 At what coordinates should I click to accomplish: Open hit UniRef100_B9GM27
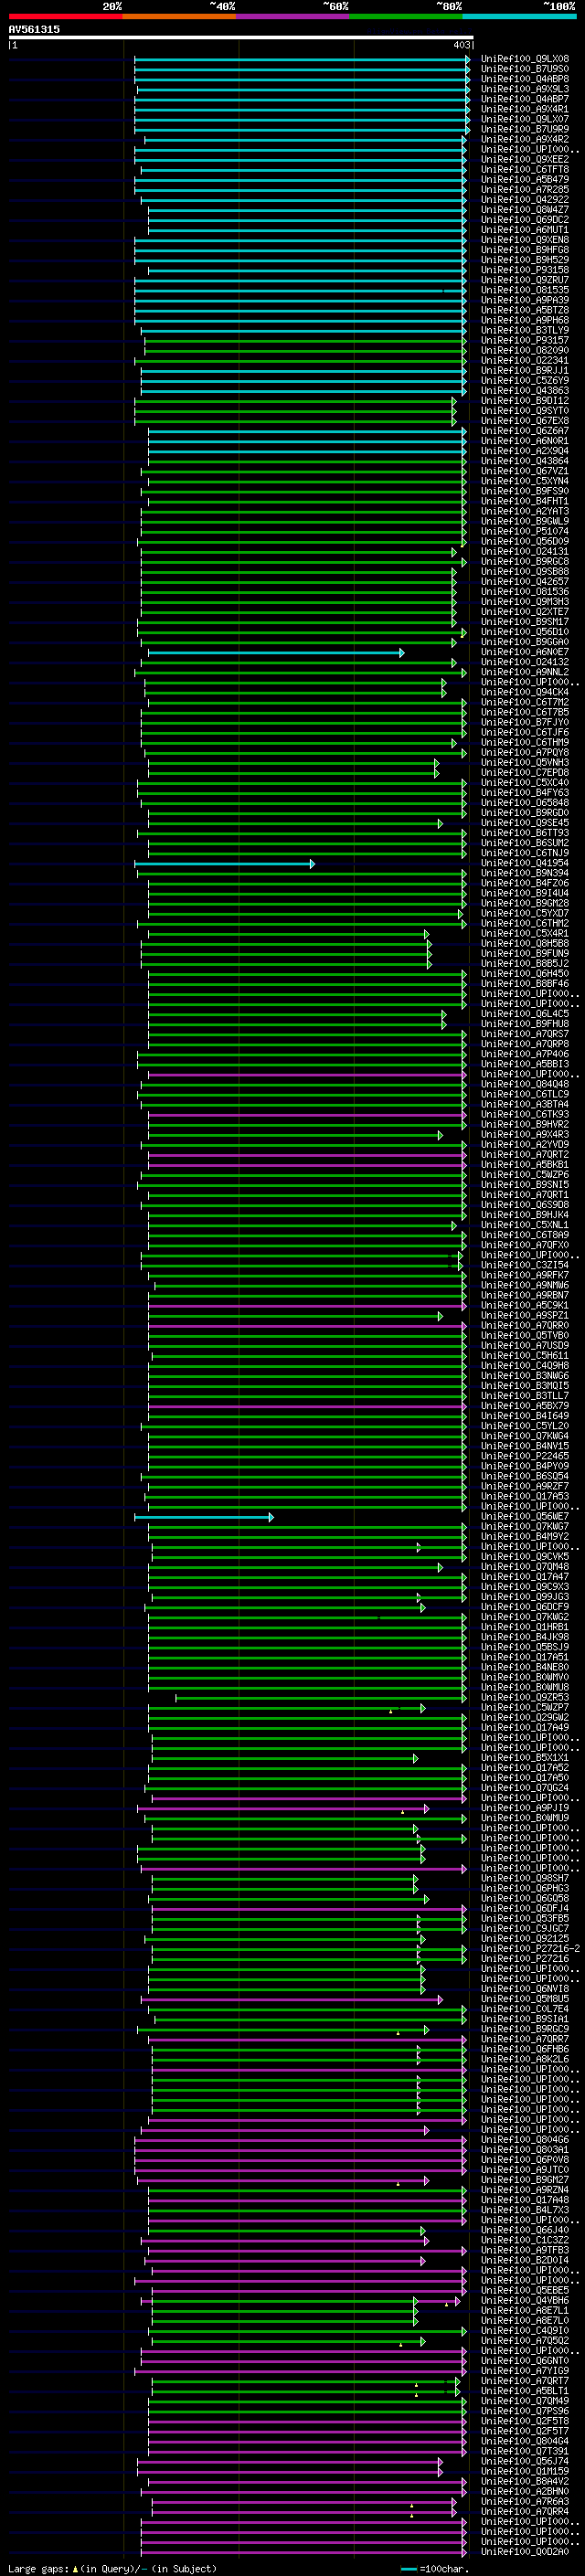coord(525,2180)
